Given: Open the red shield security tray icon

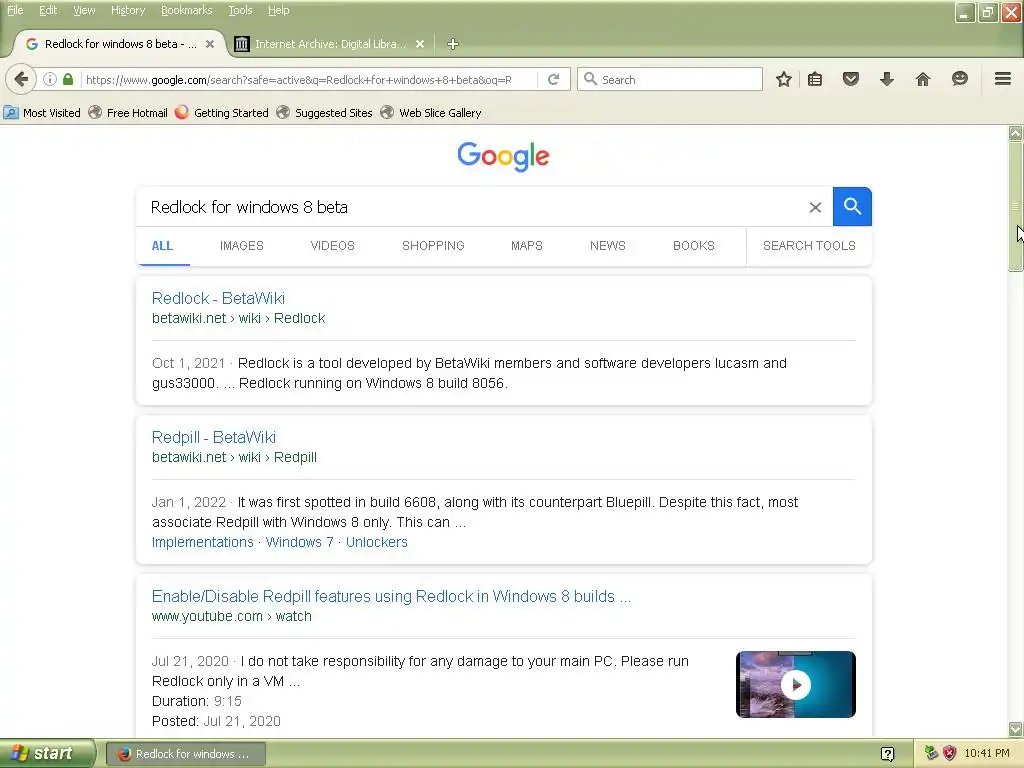Looking at the screenshot, I should coord(949,753).
